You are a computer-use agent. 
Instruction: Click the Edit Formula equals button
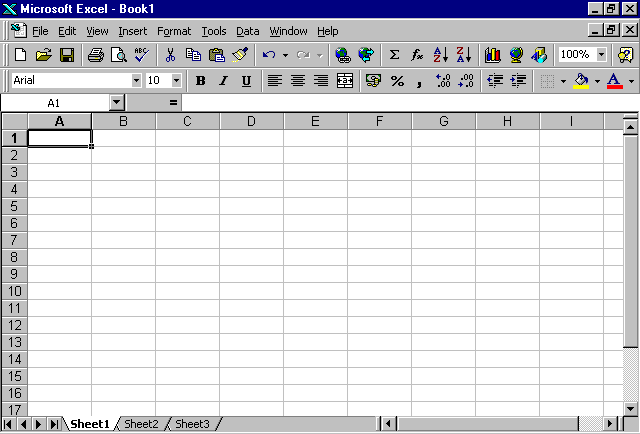(173, 103)
